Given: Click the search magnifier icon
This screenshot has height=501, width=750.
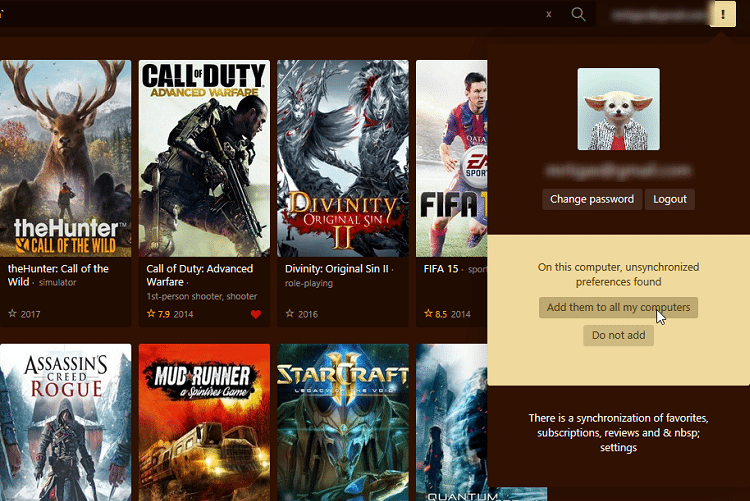Looking at the screenshot, I should point(578,14).
